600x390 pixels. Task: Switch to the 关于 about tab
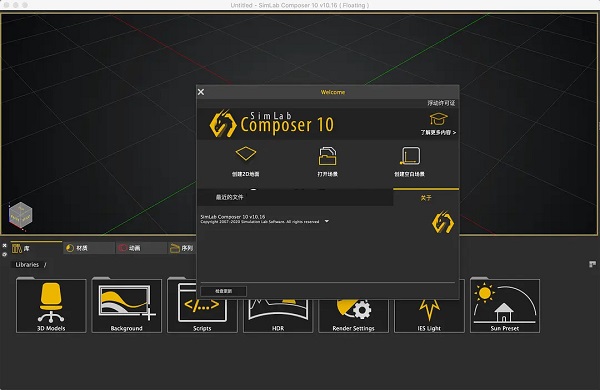426,197
